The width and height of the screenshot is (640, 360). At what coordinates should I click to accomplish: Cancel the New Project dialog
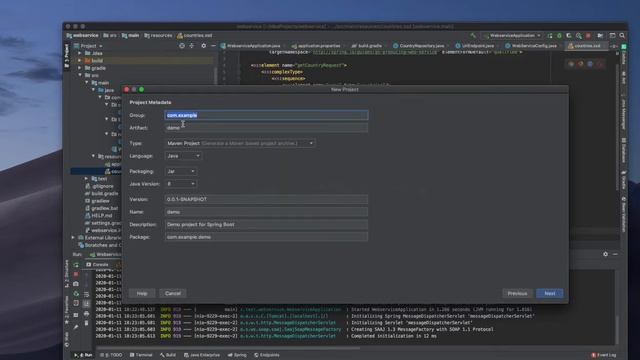coord(173,293)
